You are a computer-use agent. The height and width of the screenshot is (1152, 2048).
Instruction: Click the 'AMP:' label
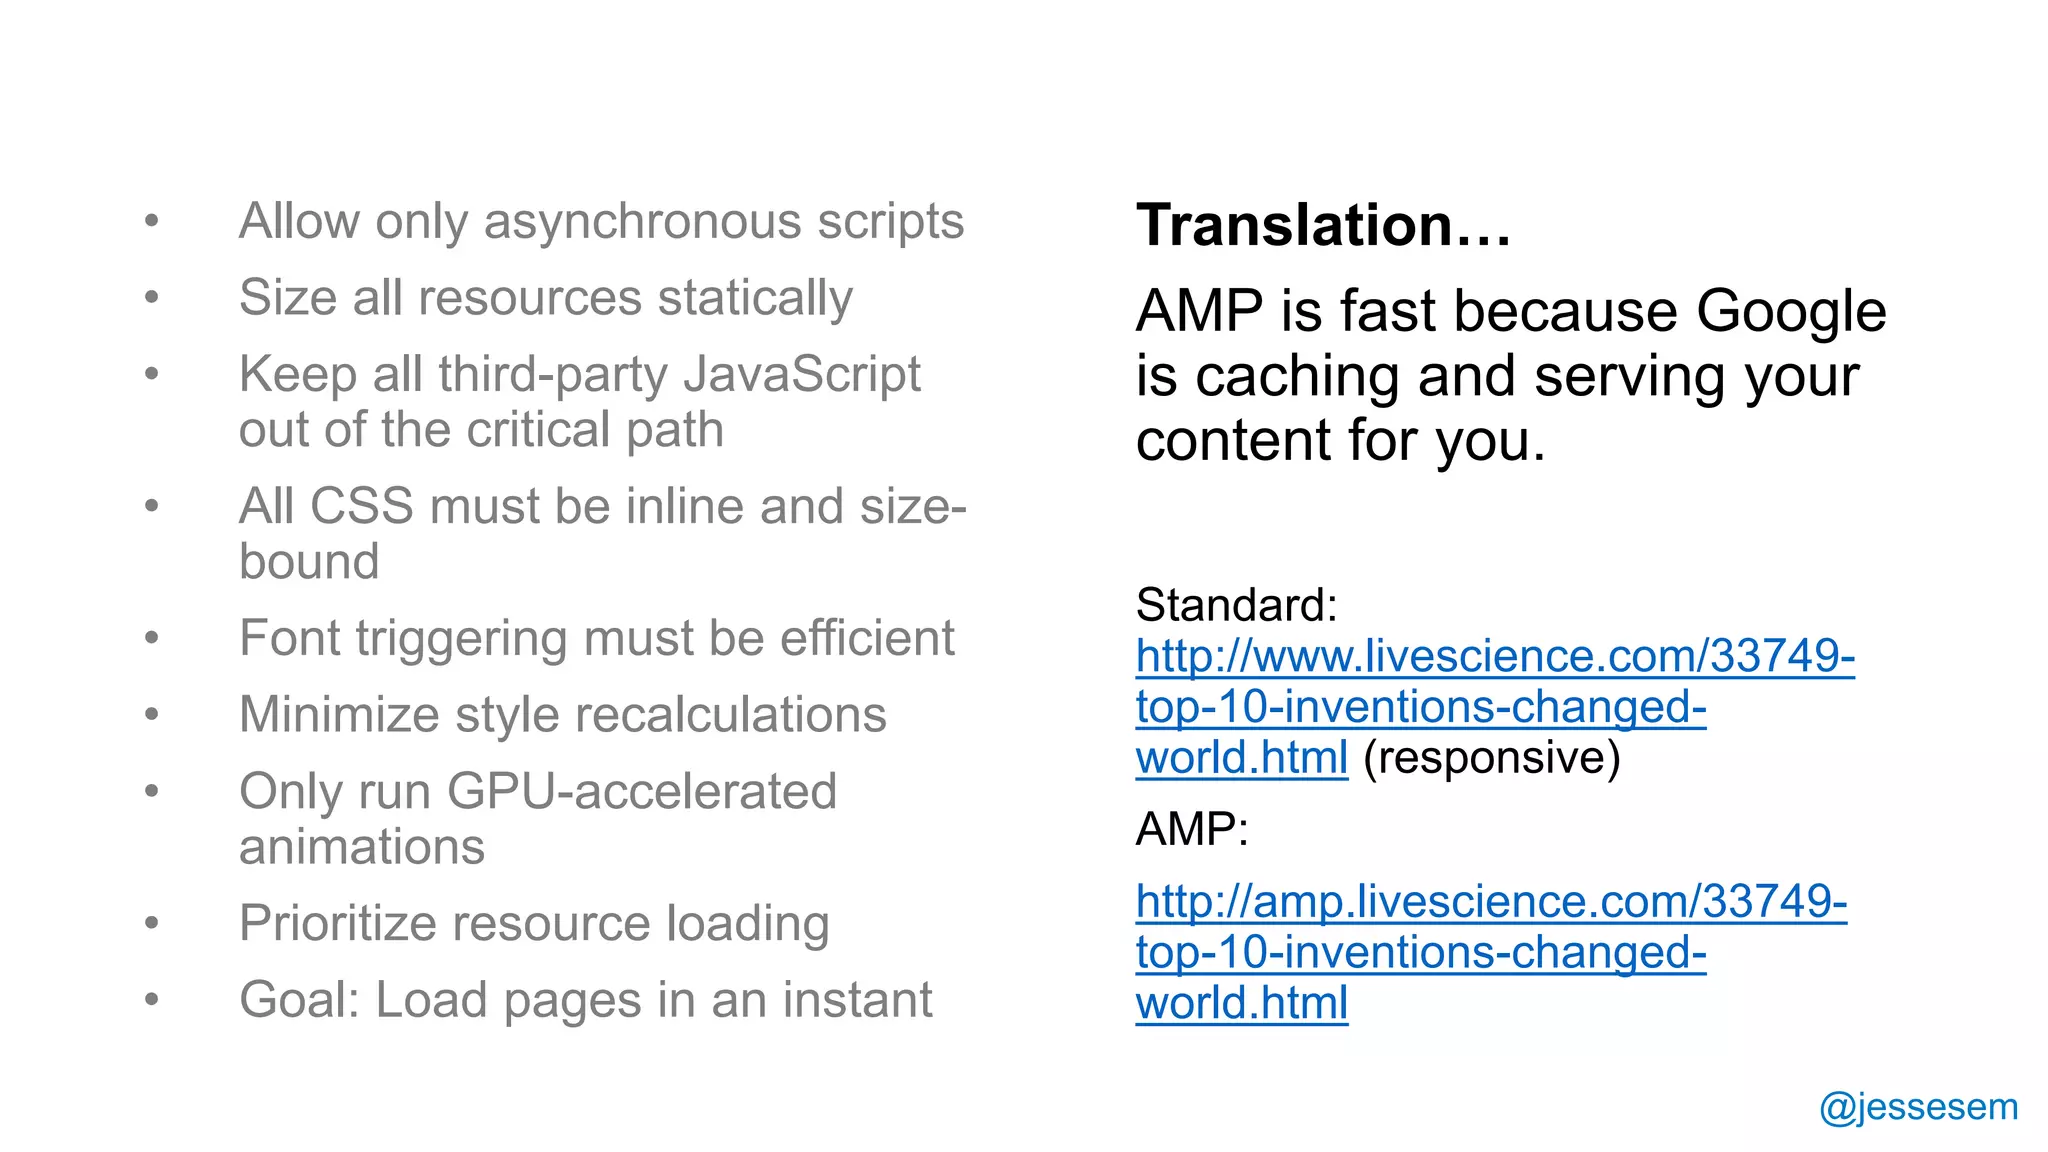click(1192, 829)
